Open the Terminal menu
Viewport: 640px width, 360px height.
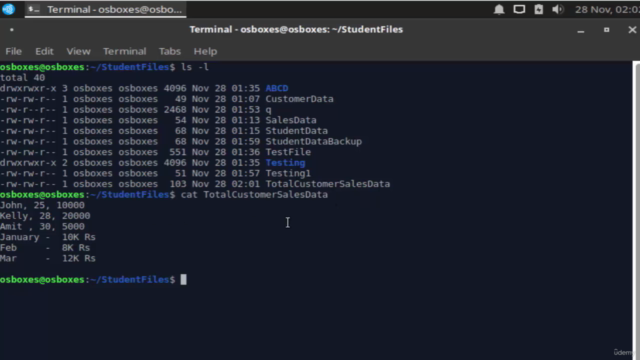(124, 51)
